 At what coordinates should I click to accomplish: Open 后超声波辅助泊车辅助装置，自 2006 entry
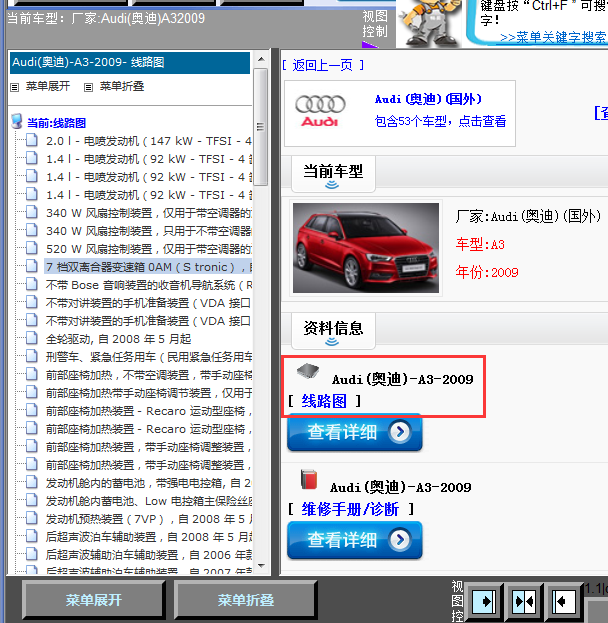[149, 555]
